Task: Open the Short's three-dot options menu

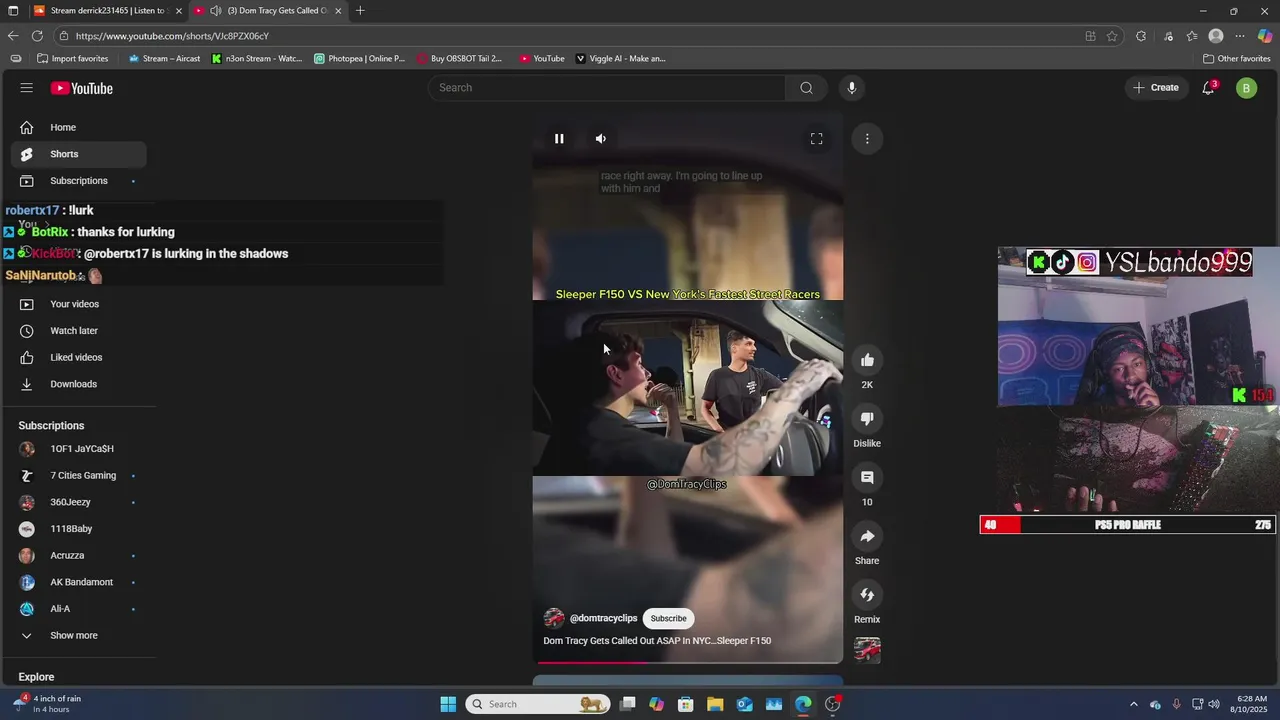Action: point(867,139)
